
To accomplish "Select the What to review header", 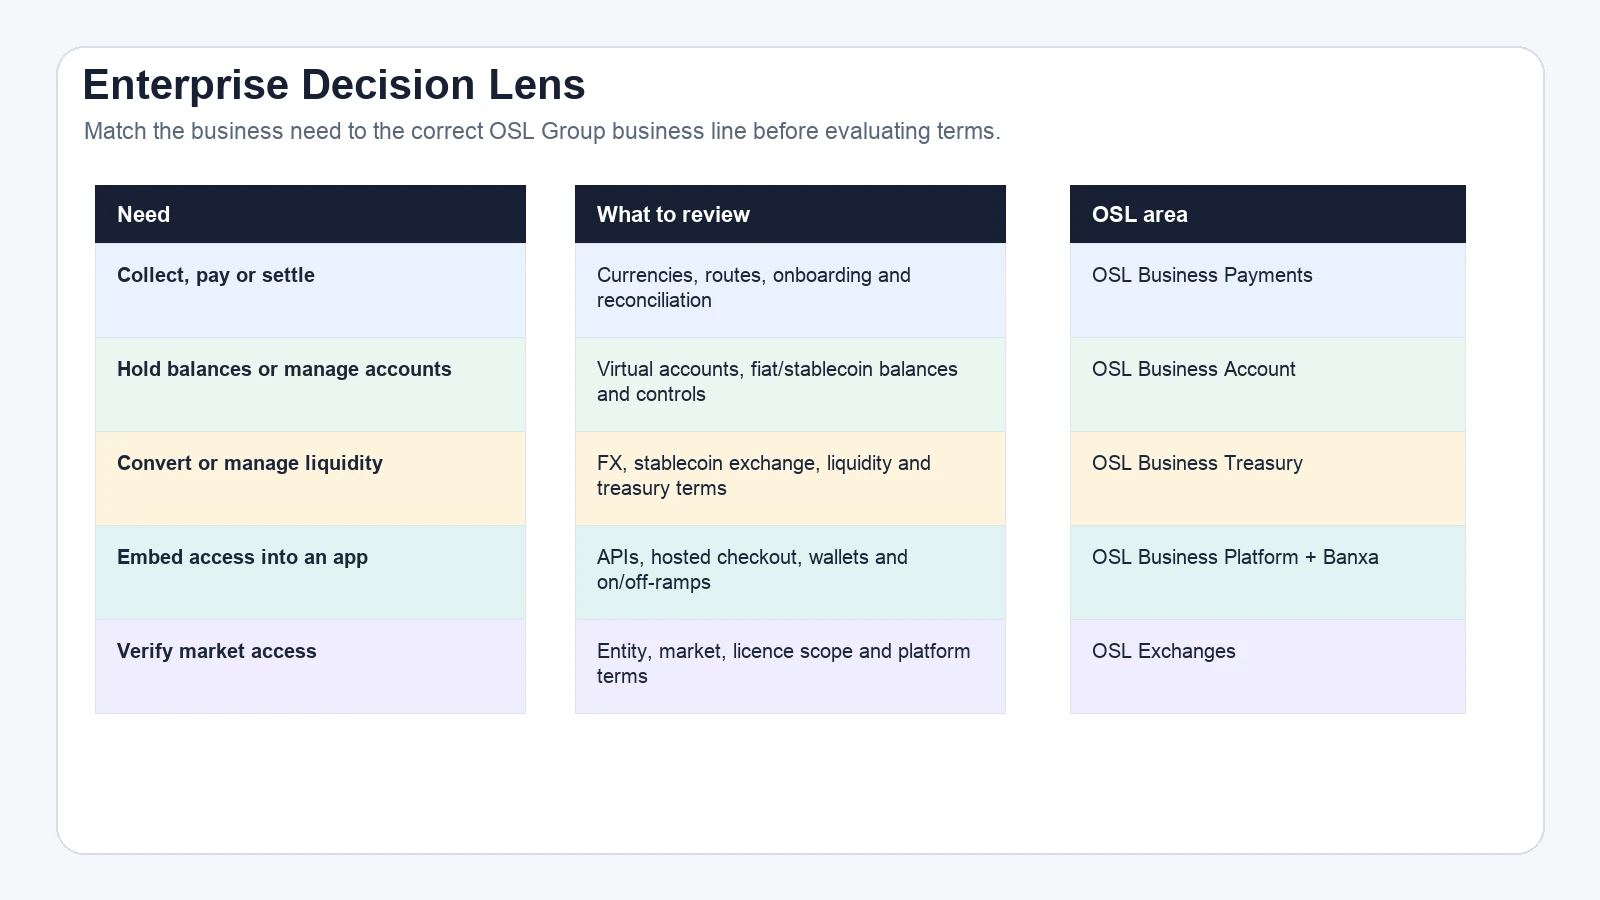I will (x=790, y=214).
